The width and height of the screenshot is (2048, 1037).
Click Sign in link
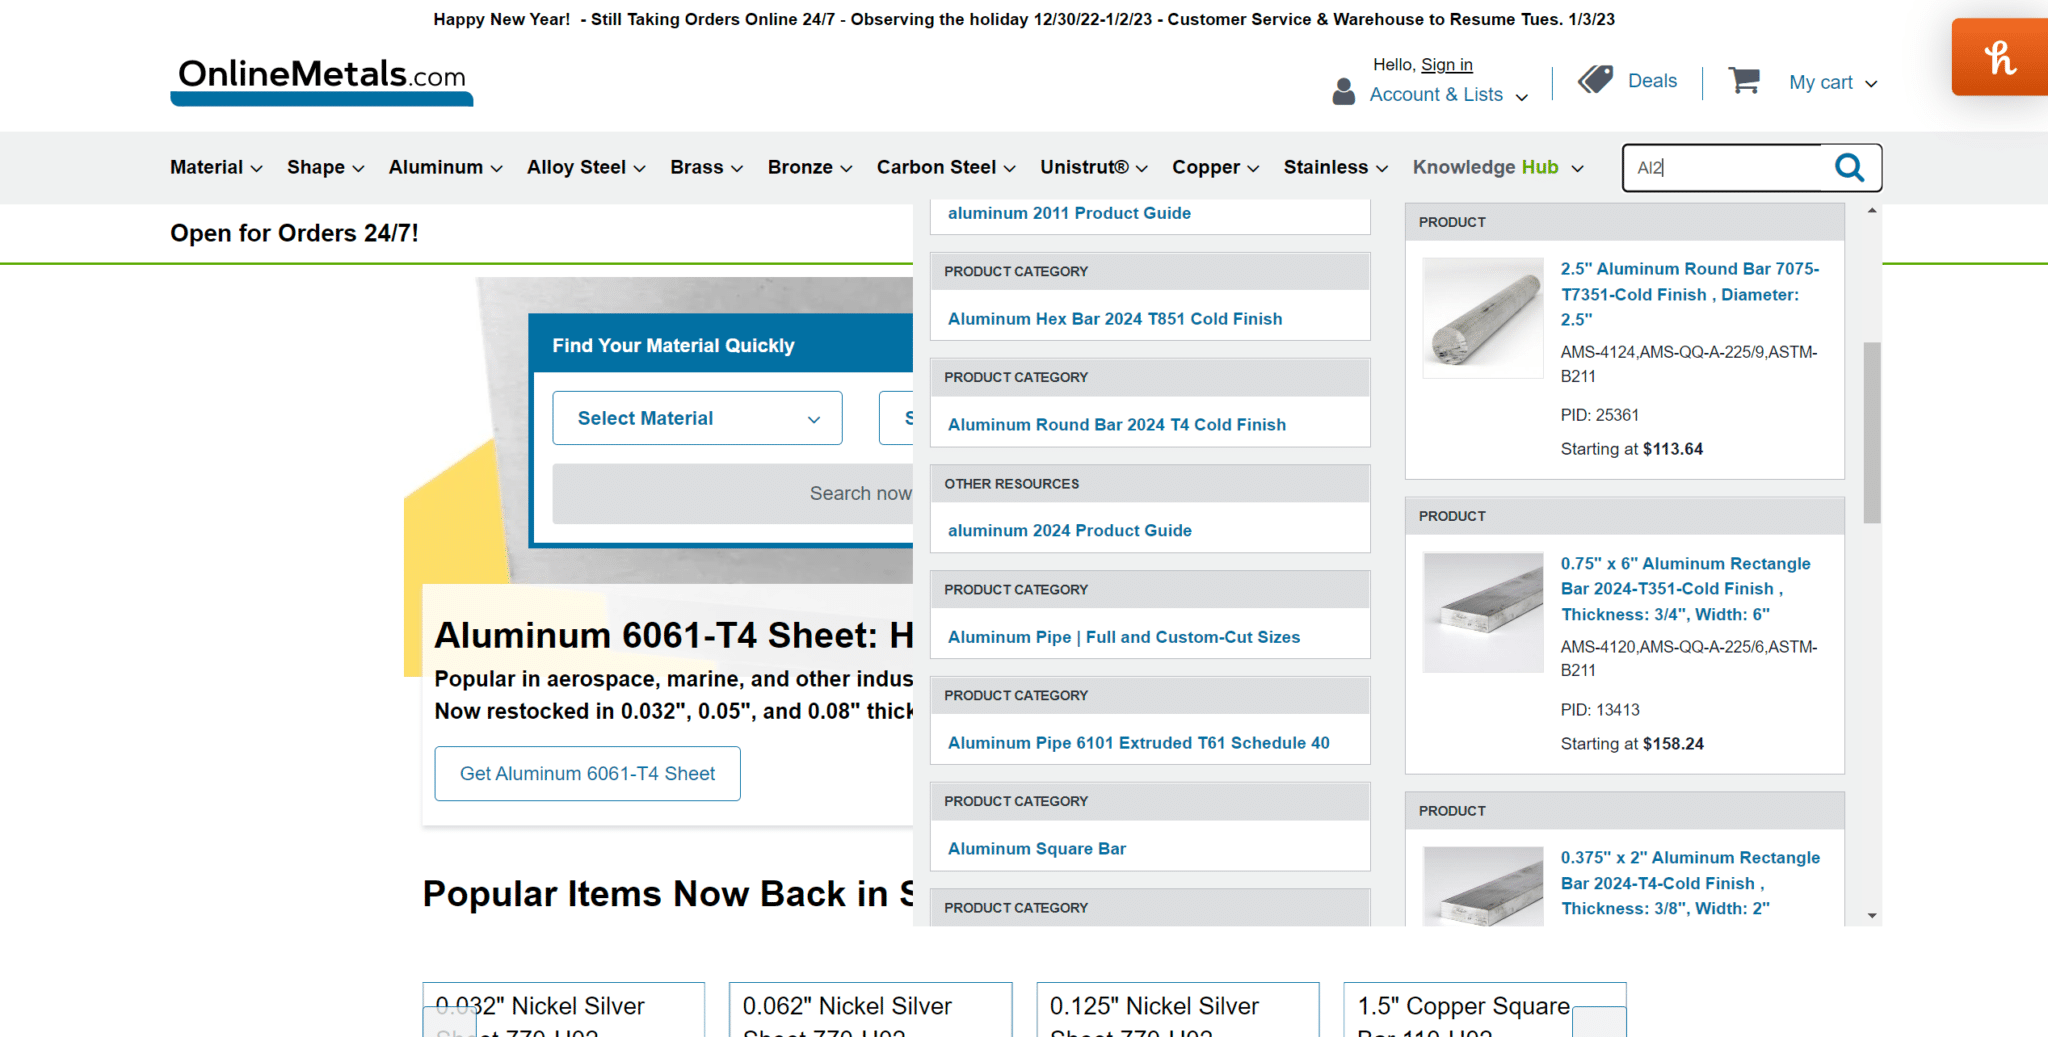(1446, 65)
